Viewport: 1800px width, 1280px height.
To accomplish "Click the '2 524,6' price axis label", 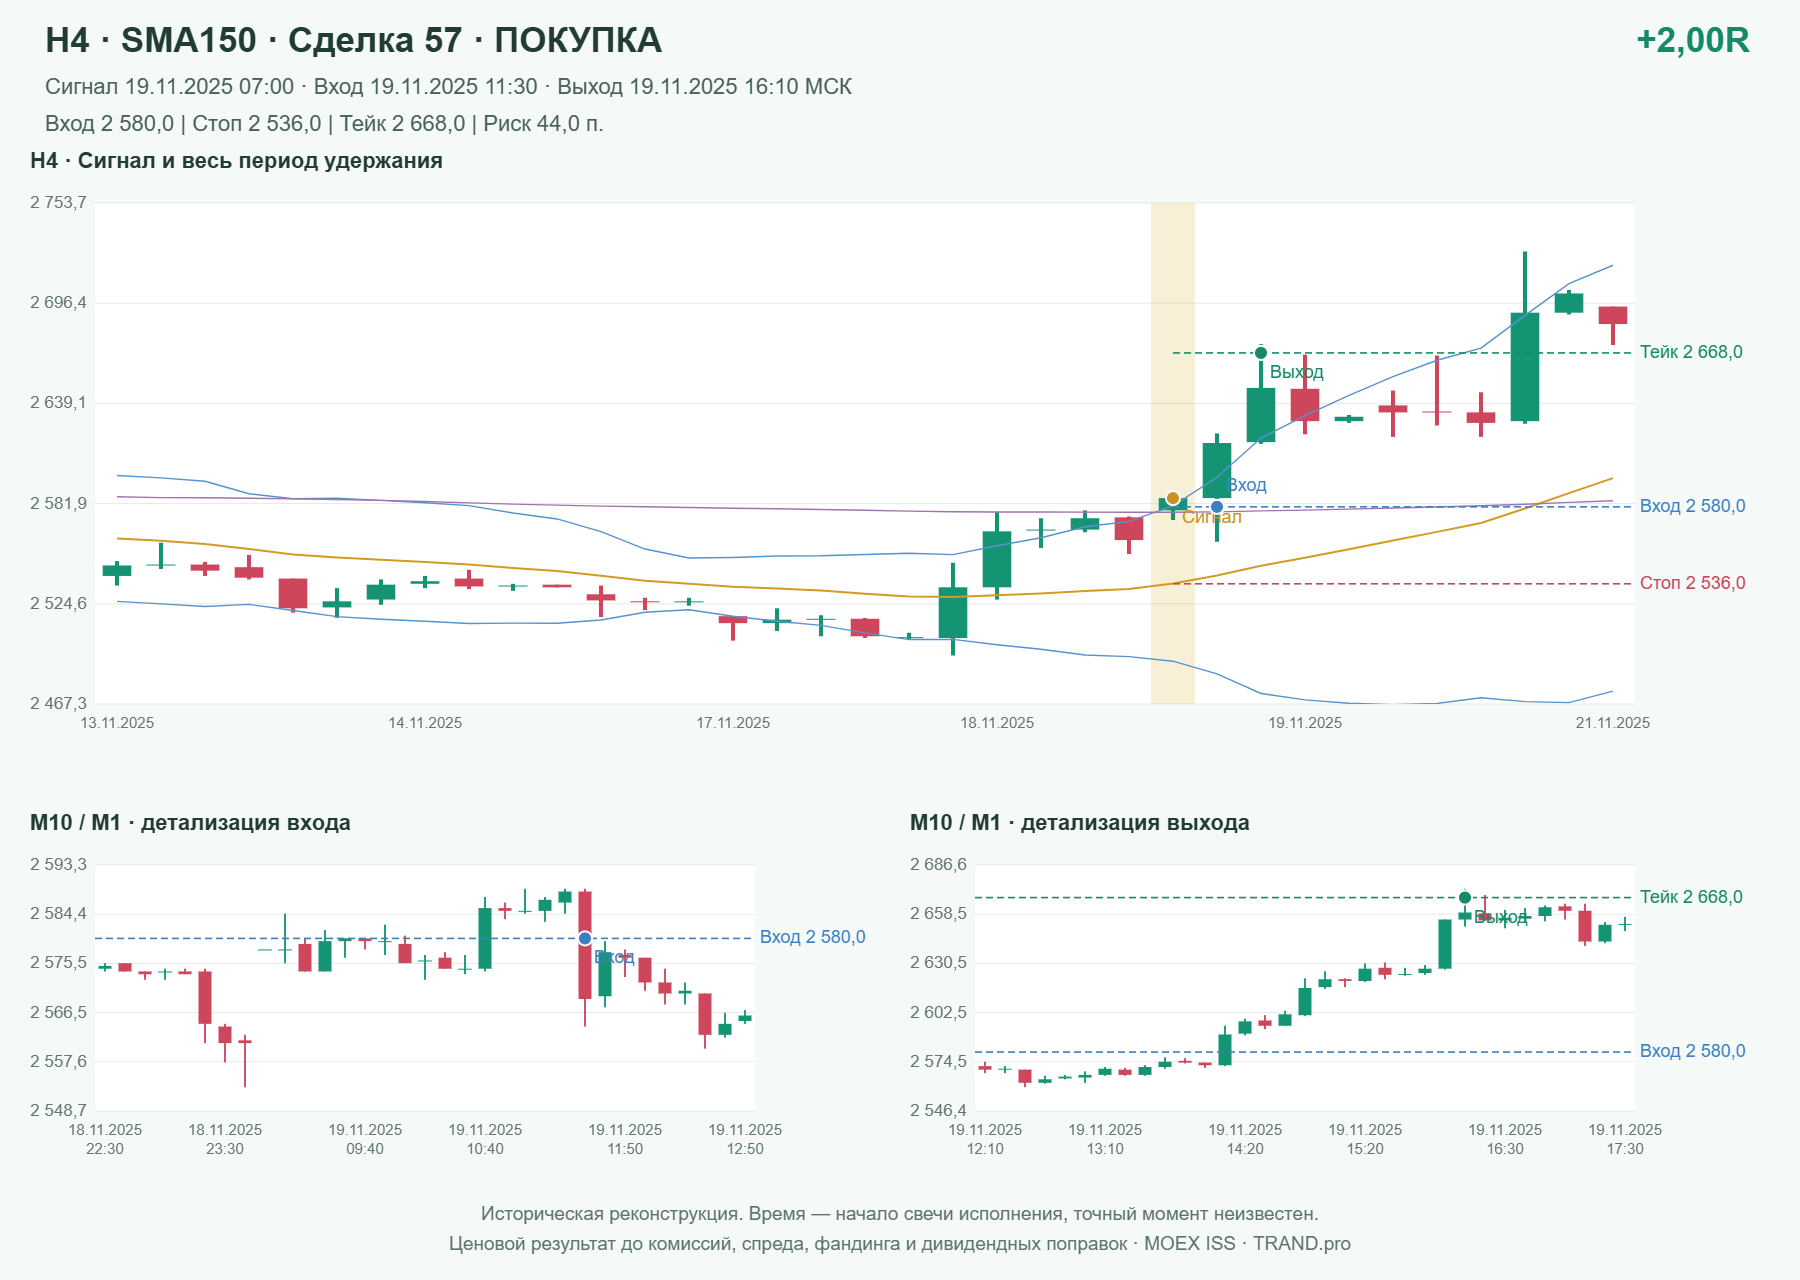I will pyautogui.click(x=58, y=604).
